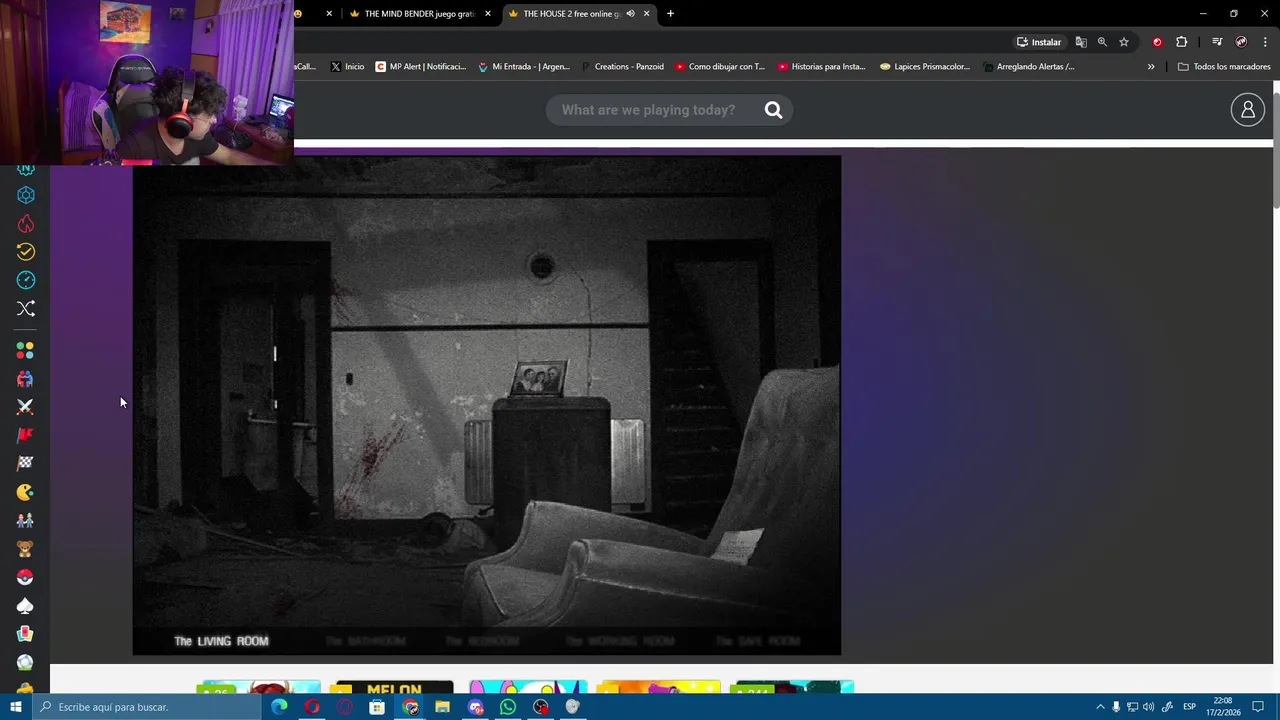
Task: Mute the THE HOUSE 2 tab audio
Action: [x=630, y=14]
